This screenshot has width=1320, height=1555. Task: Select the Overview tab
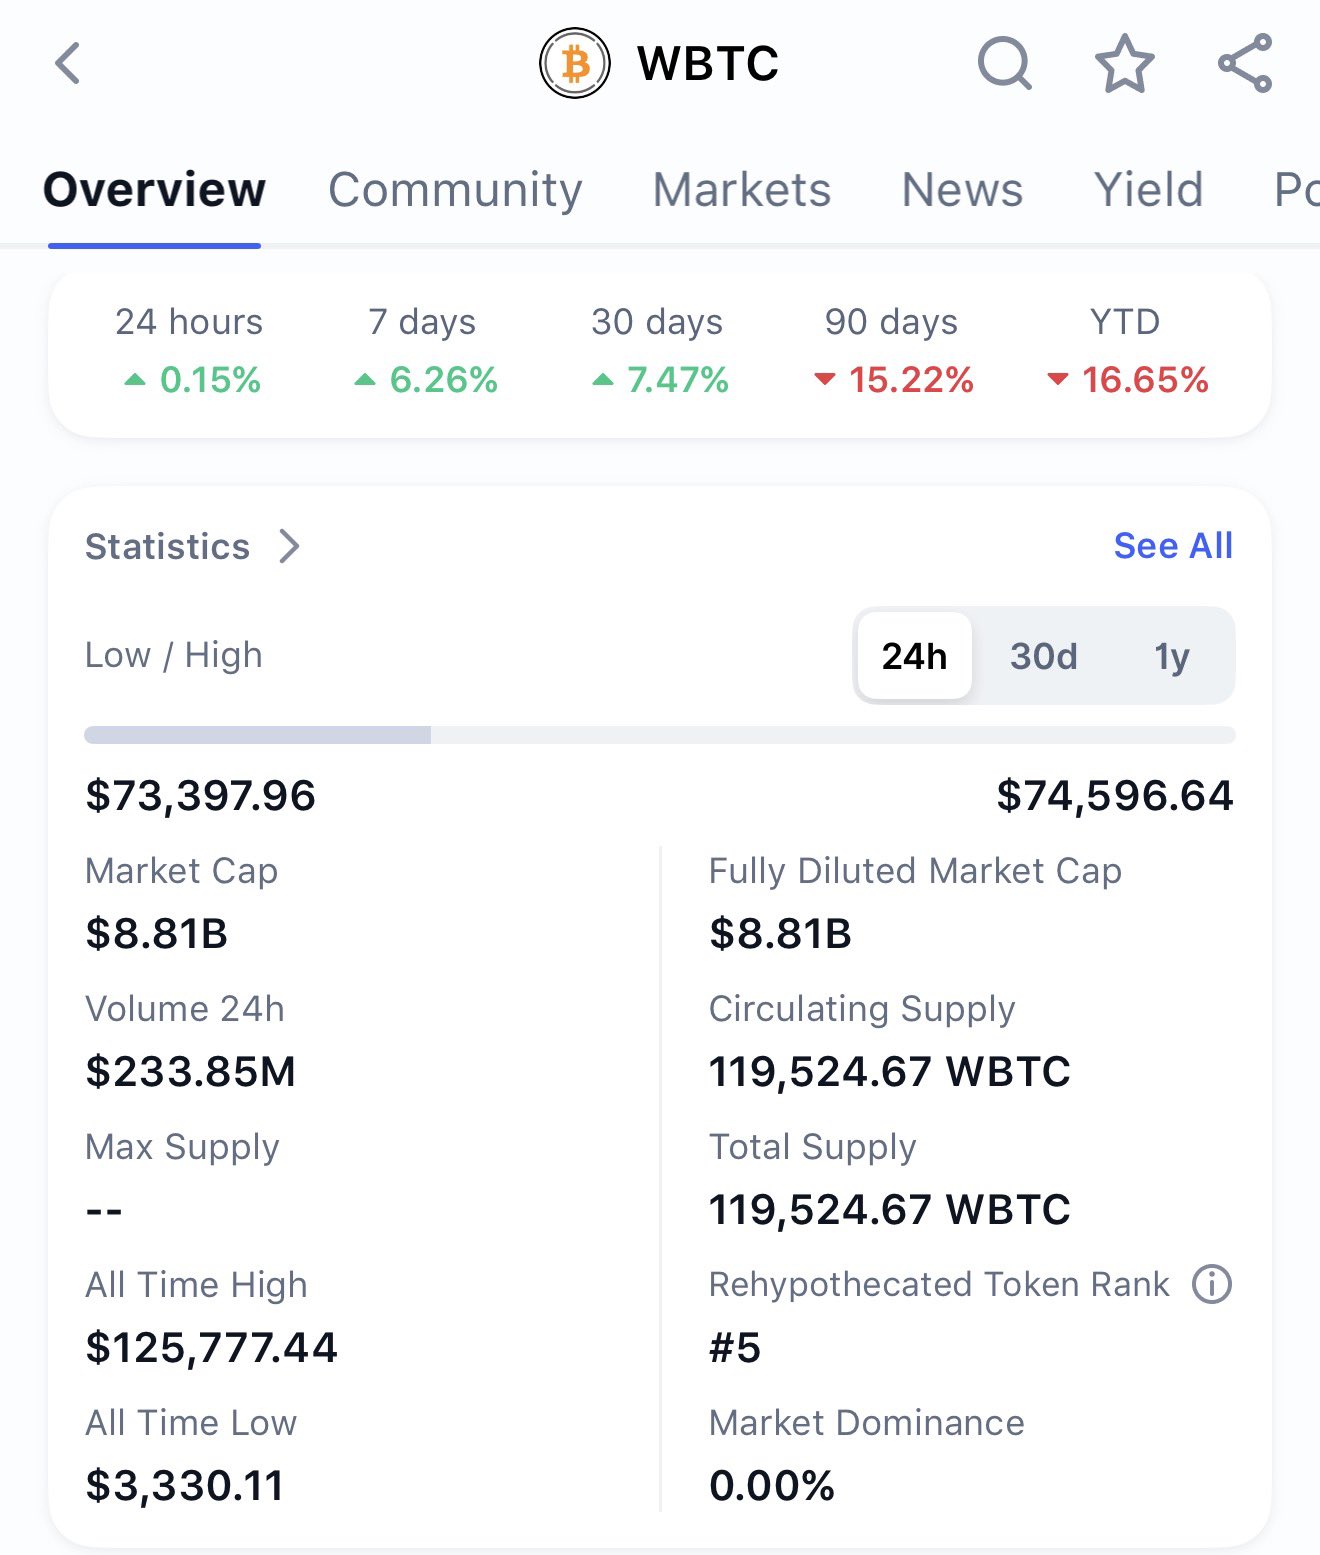(154, 190)
